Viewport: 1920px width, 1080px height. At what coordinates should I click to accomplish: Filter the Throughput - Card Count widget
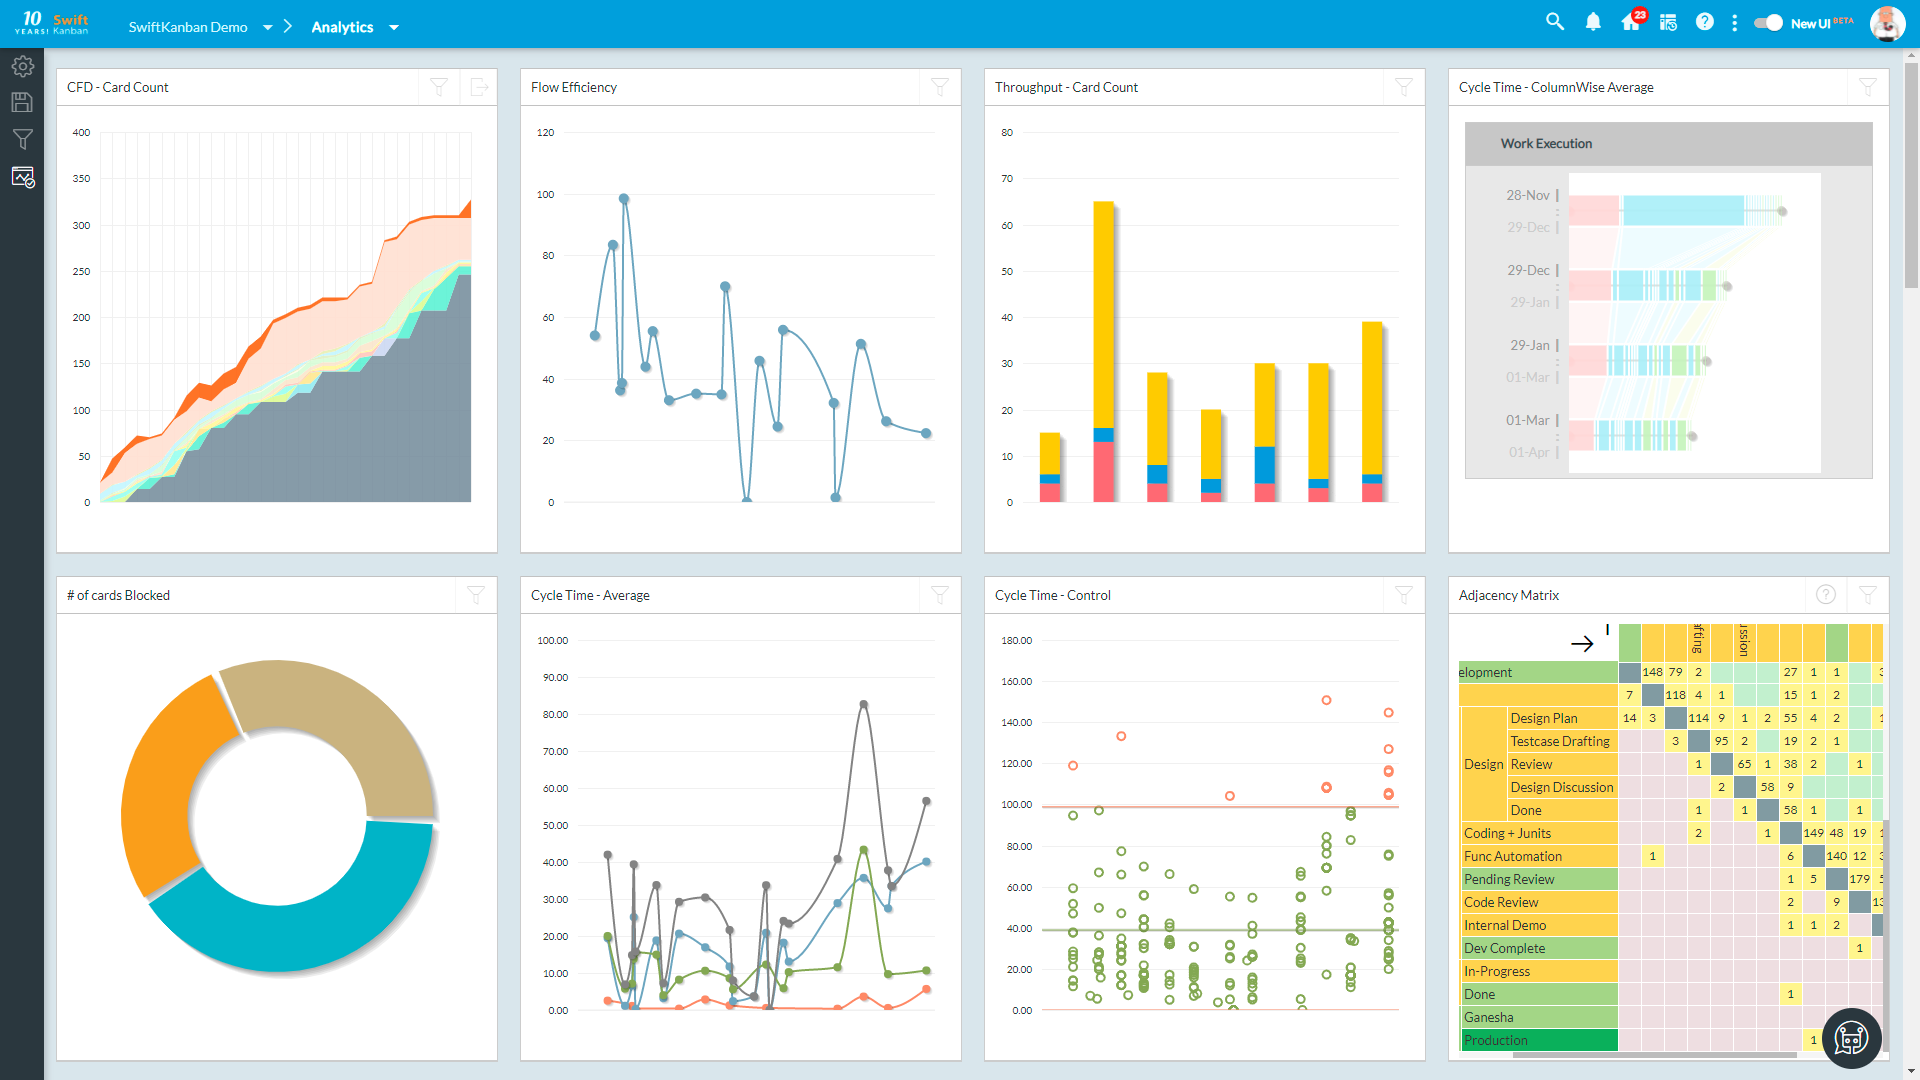(x=1404, y=87)
